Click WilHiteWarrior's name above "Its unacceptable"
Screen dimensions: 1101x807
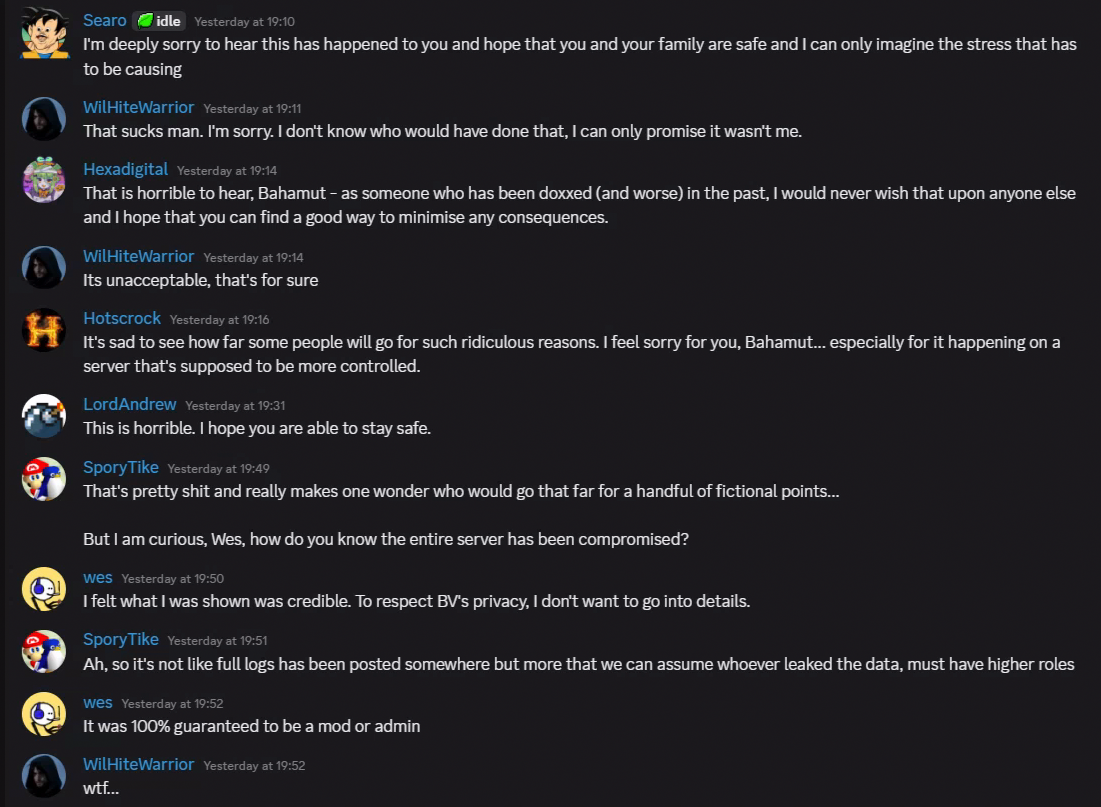pyautogui.click(x=138, y=256)
